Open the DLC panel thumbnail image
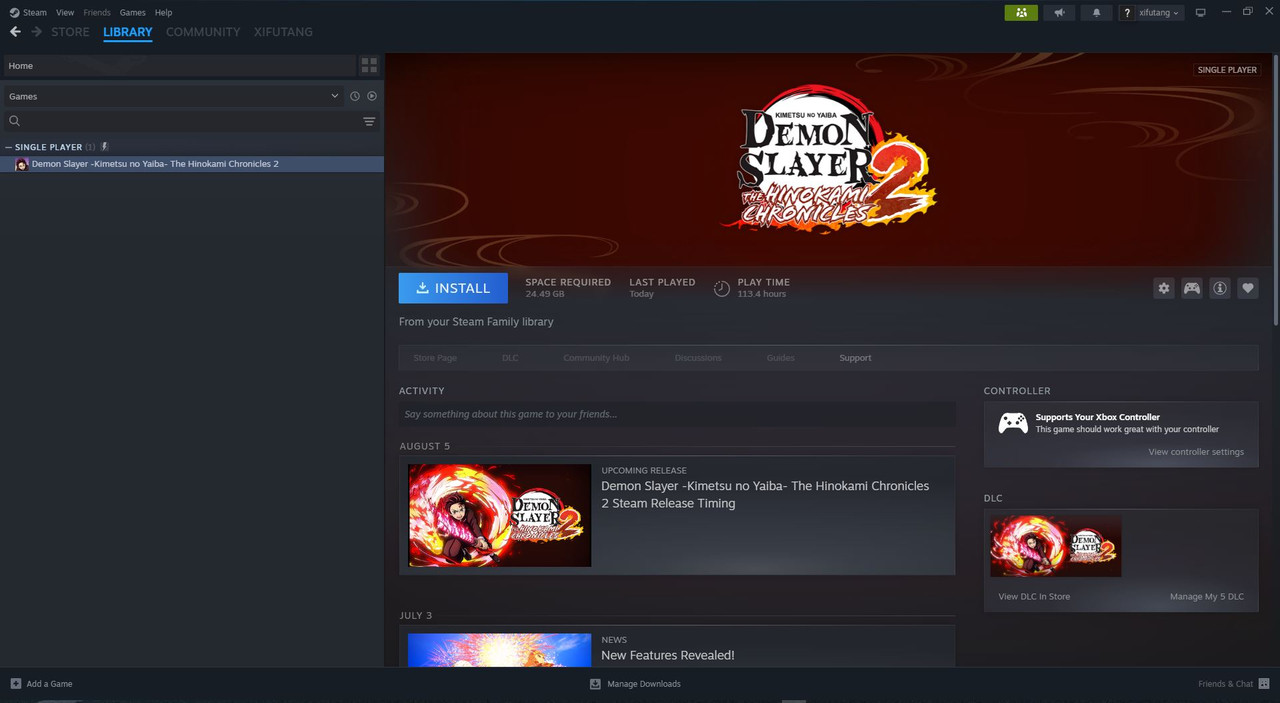 coord(1056,546)
